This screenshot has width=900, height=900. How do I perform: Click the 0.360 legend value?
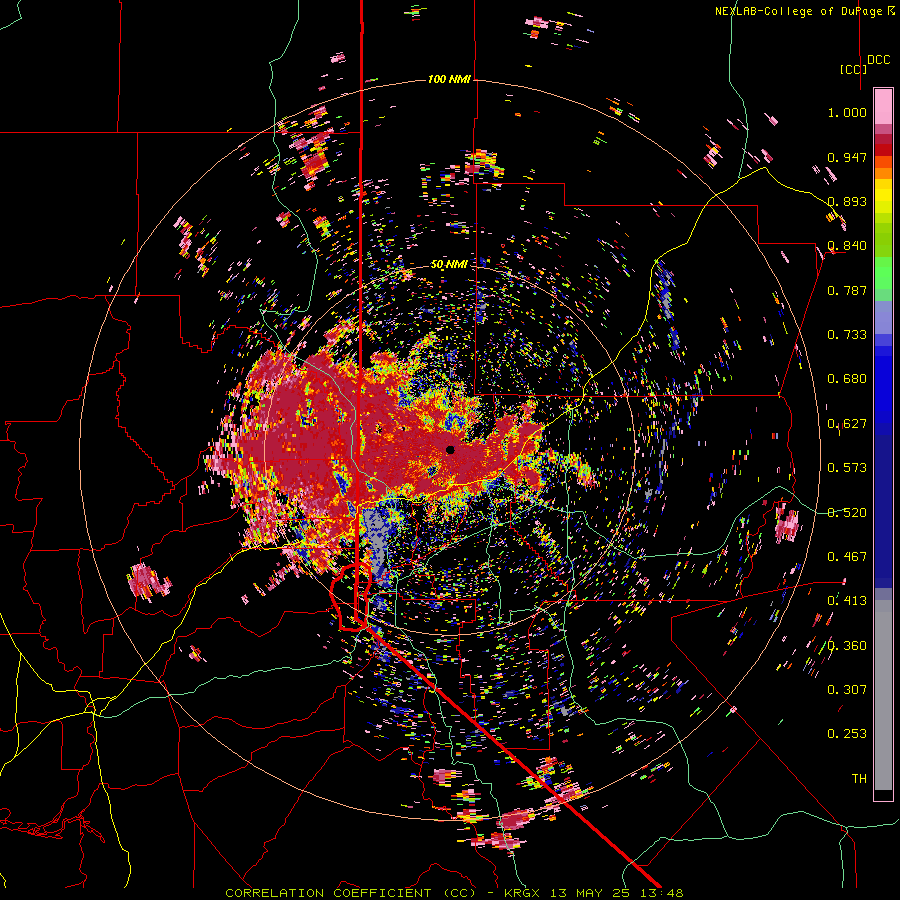coord(847,646)
